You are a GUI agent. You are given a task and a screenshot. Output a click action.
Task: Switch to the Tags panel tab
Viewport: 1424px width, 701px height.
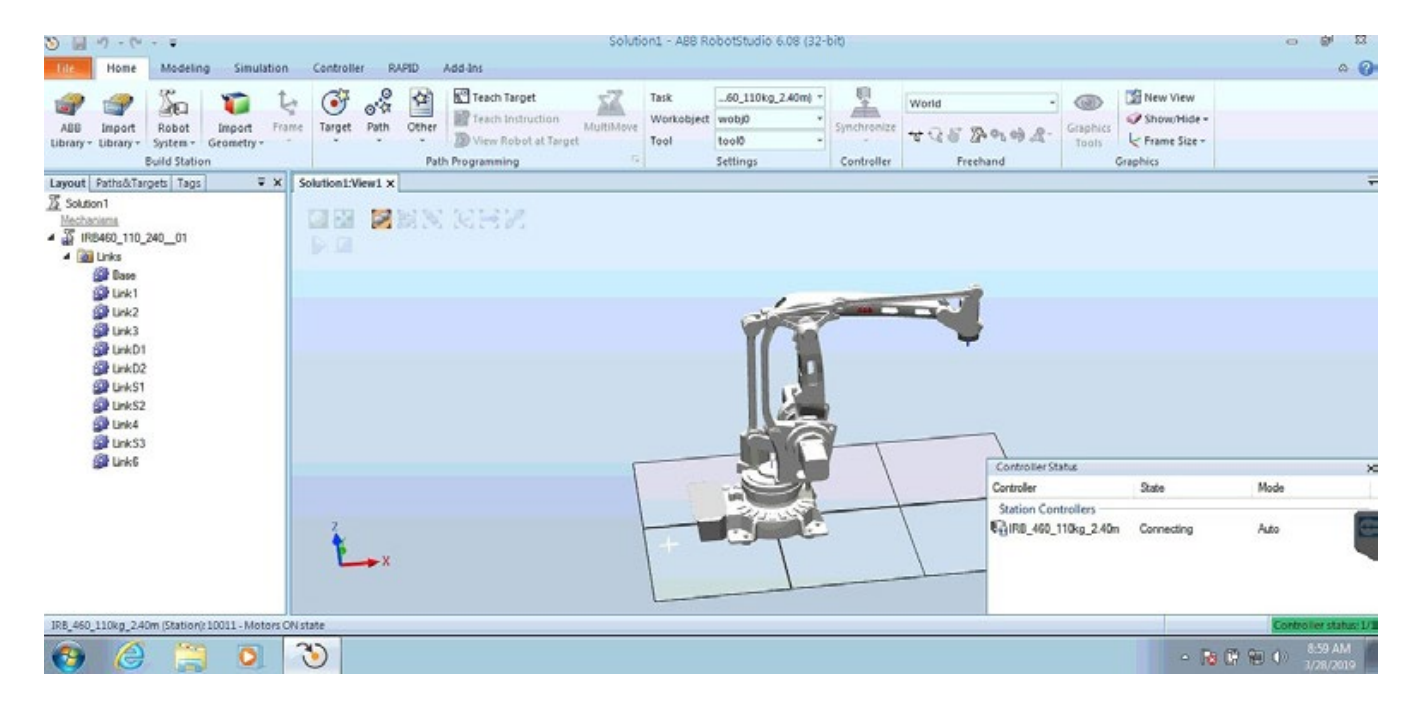pos(188,184)
